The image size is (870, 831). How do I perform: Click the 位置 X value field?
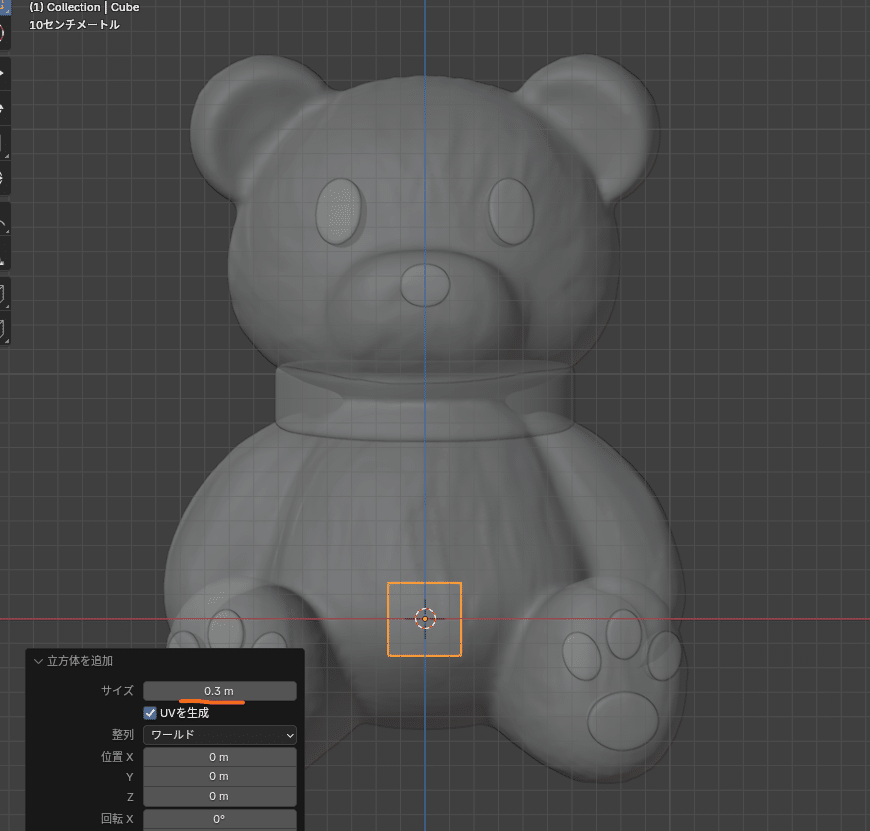tap(220, 757)
